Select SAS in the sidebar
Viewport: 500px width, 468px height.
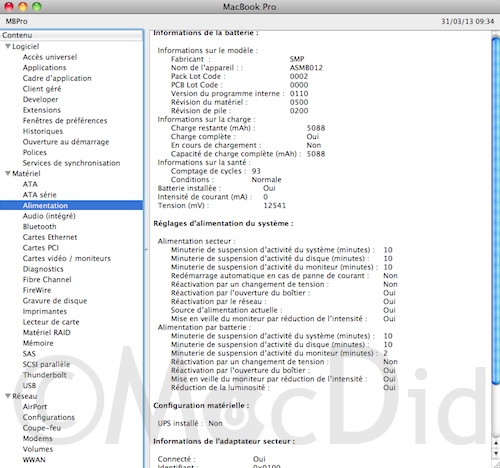pos(29,354)
